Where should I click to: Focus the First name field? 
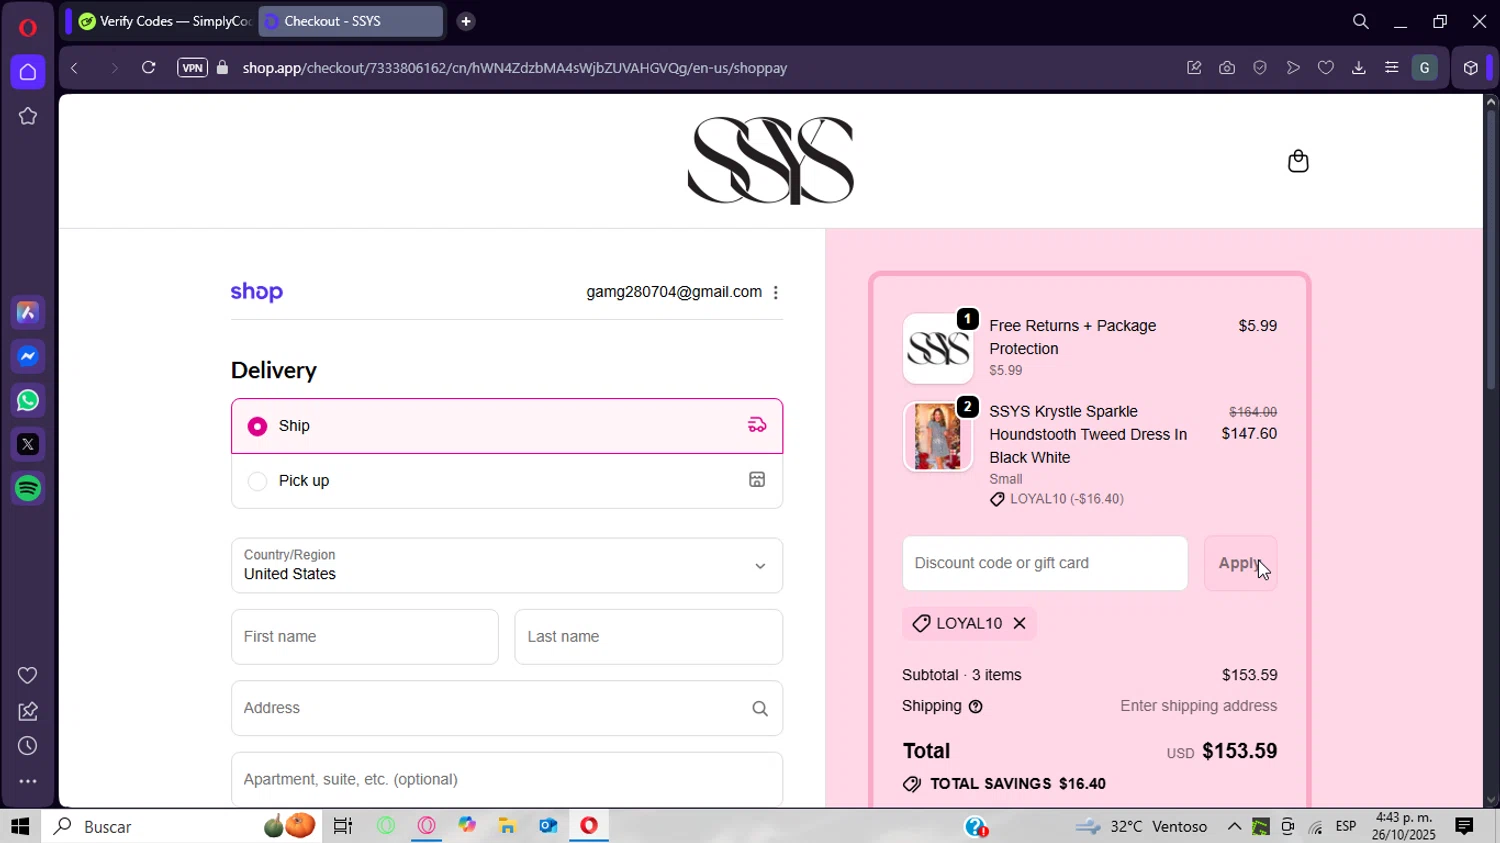coord(365,637)
